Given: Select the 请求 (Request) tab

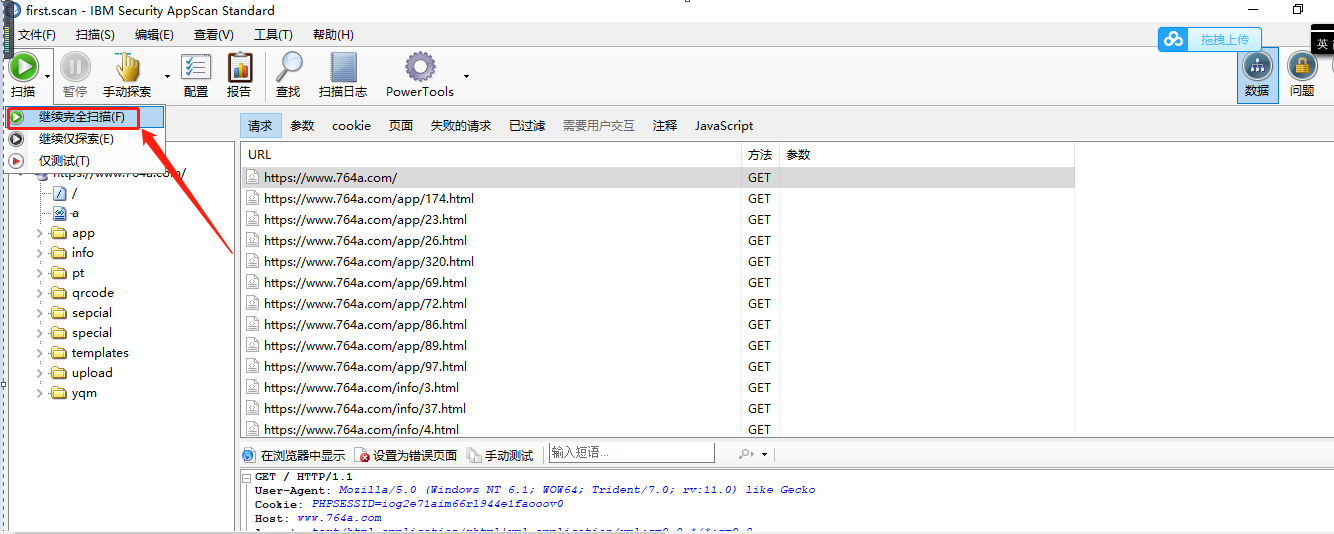Looking at the screenshot, I should pos(260,126).
